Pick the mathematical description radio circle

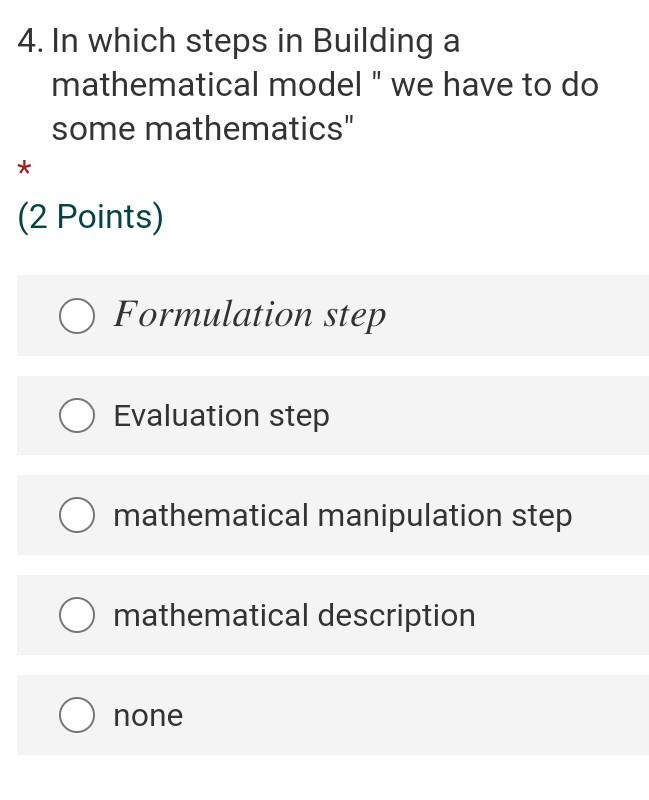pyautogui.click(x=77, y=615)
